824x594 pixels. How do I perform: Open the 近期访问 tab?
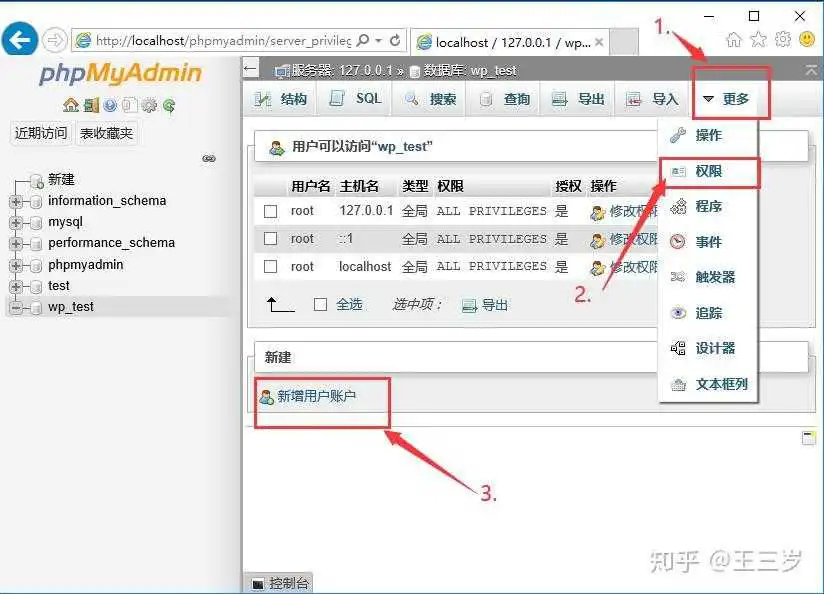(41, 133)
